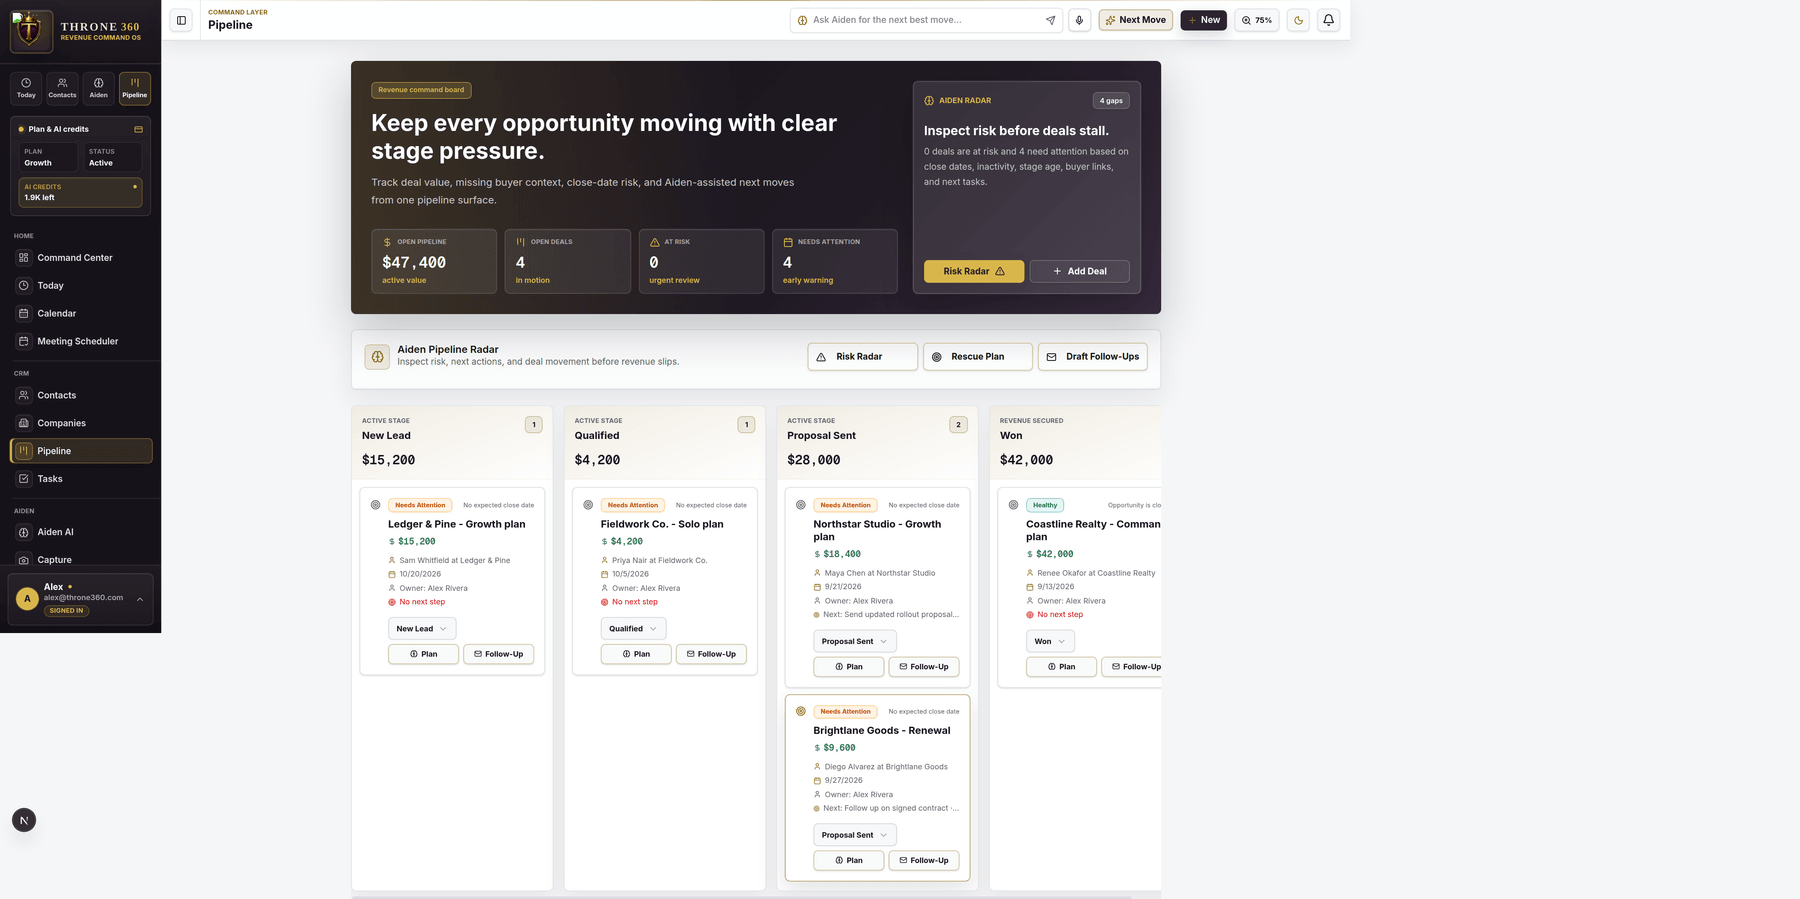Open the Contacts quick tab in the sidebar

62,88
